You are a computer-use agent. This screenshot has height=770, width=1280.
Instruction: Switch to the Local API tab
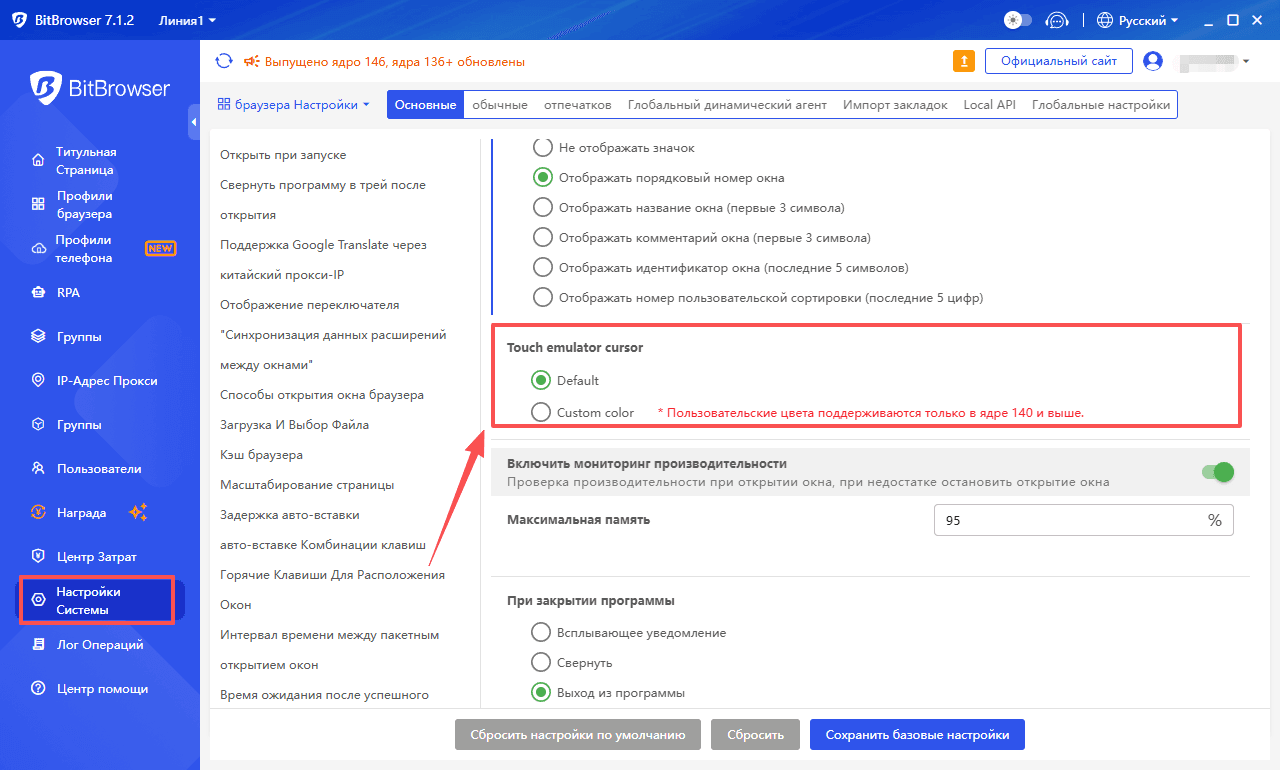point(989,105)
